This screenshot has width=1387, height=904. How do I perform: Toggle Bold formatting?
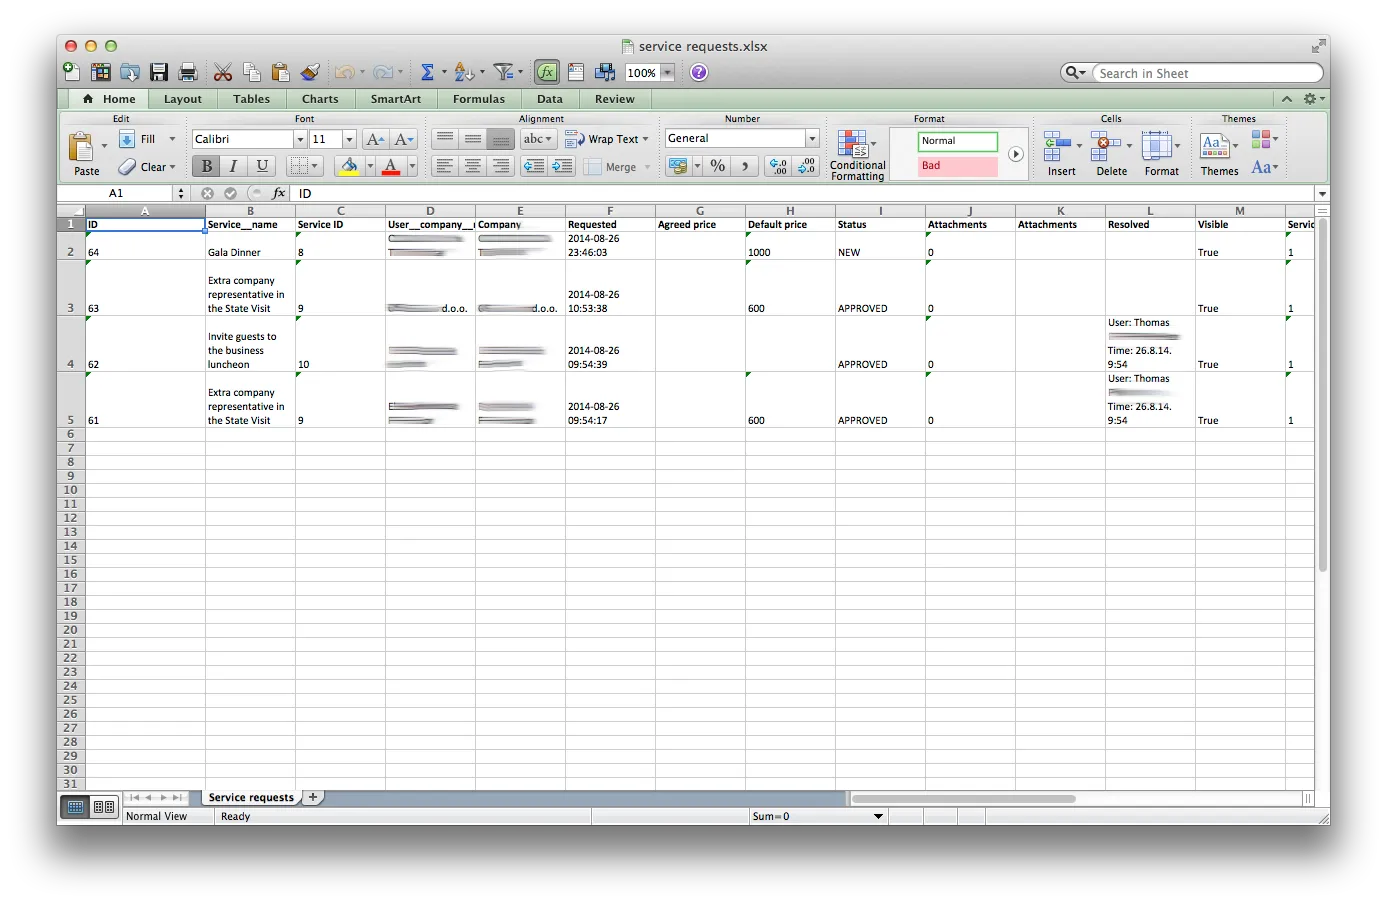coord(205,166)
